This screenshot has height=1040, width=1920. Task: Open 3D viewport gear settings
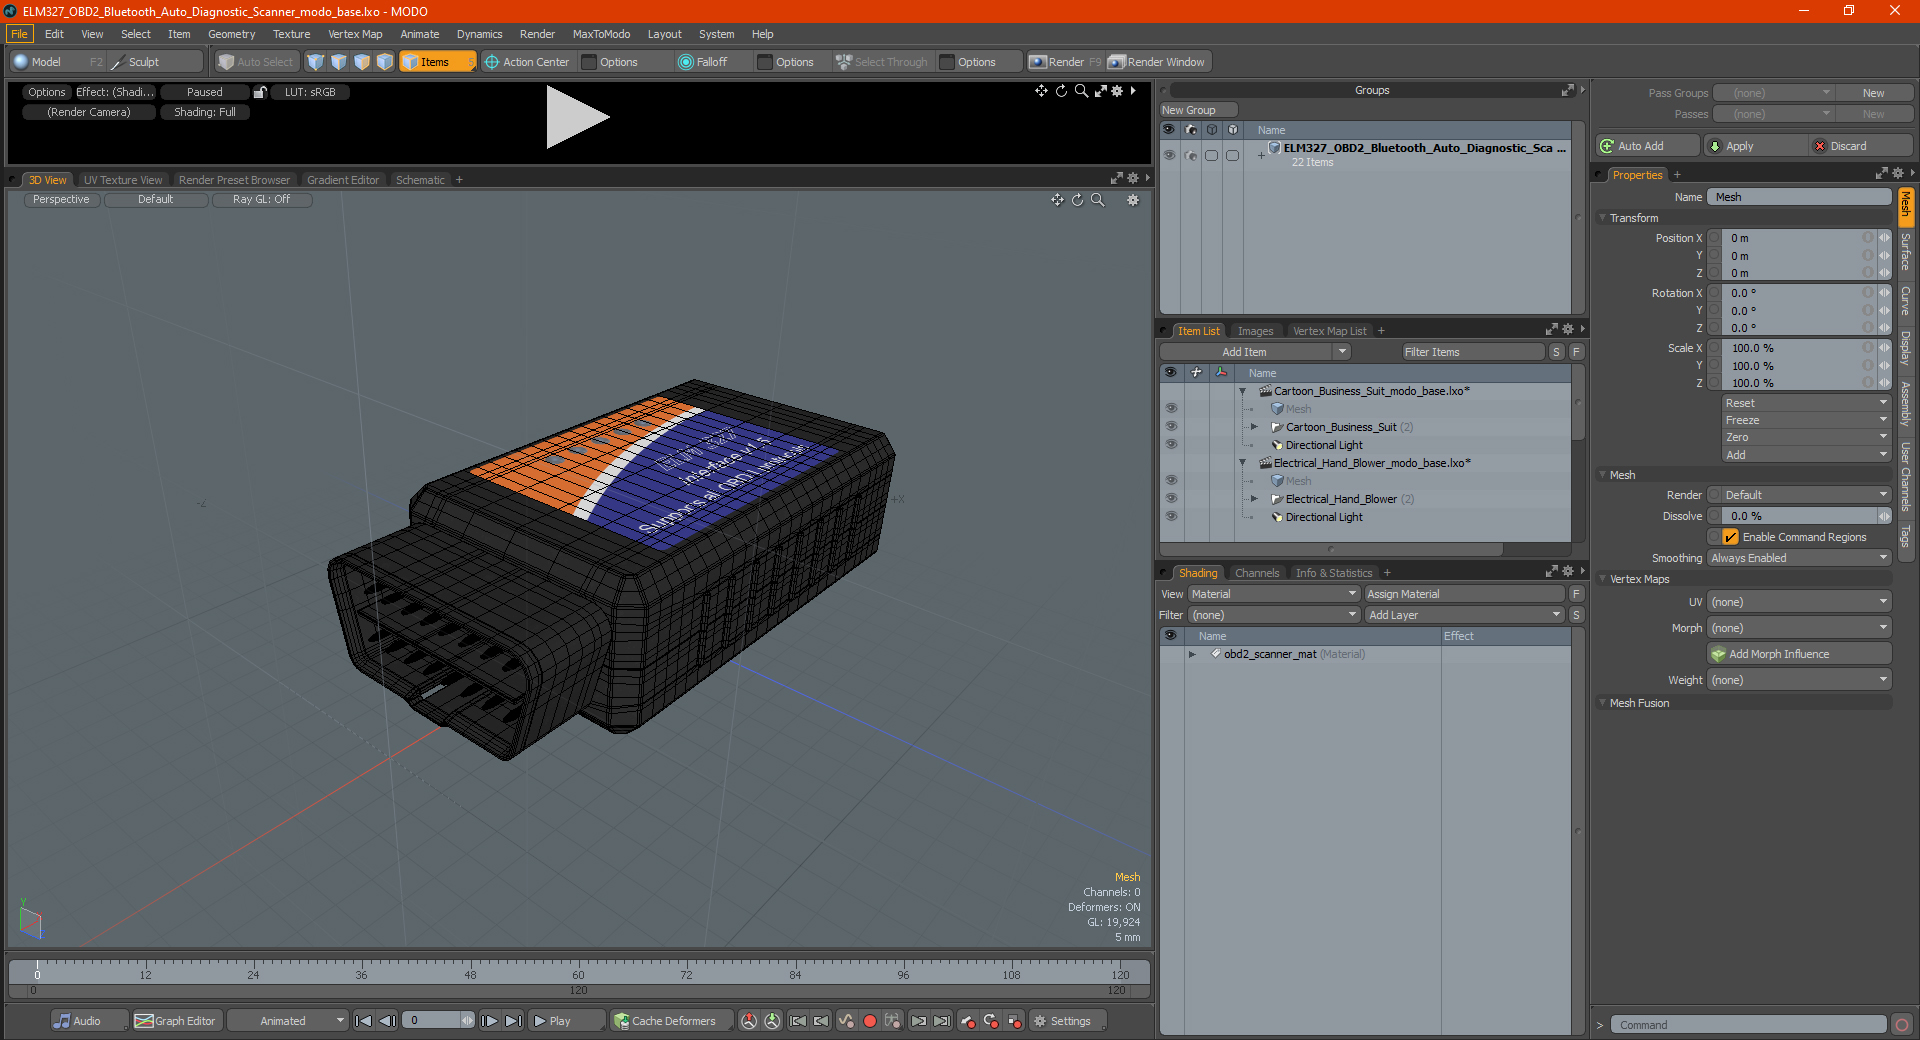pyautogui.click(x=1133, y=200)
